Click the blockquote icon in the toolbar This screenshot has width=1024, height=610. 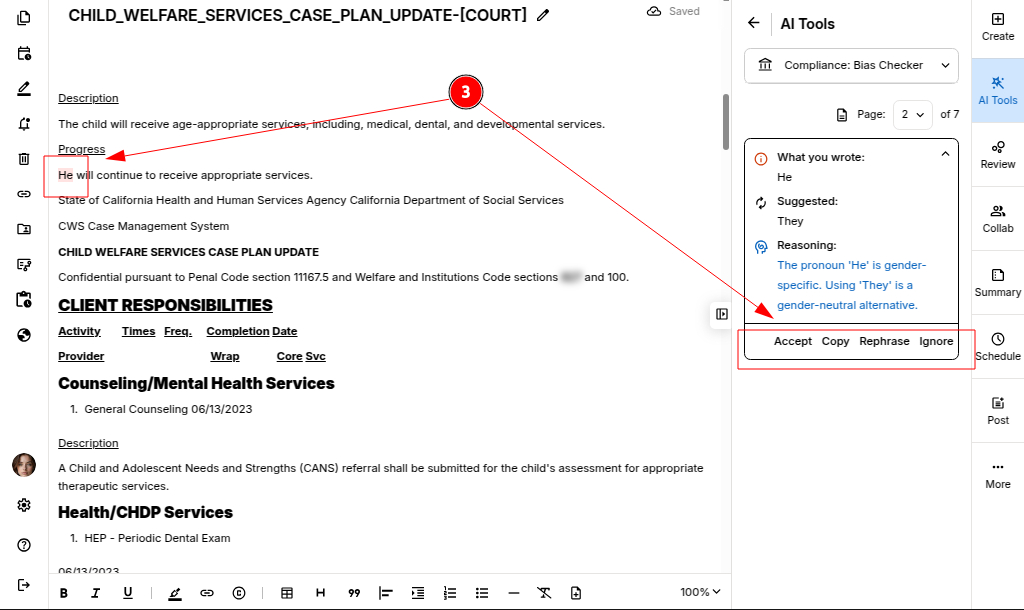(x=354, y=593)
